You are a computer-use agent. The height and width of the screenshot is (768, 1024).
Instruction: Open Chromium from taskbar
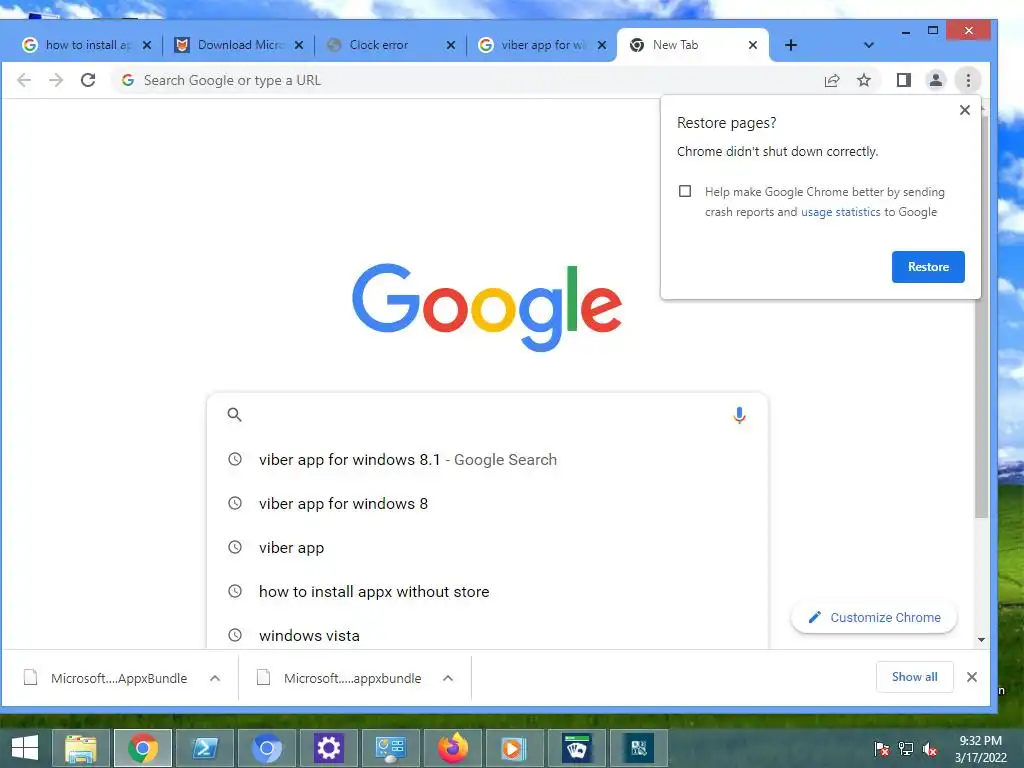[266, 748]
